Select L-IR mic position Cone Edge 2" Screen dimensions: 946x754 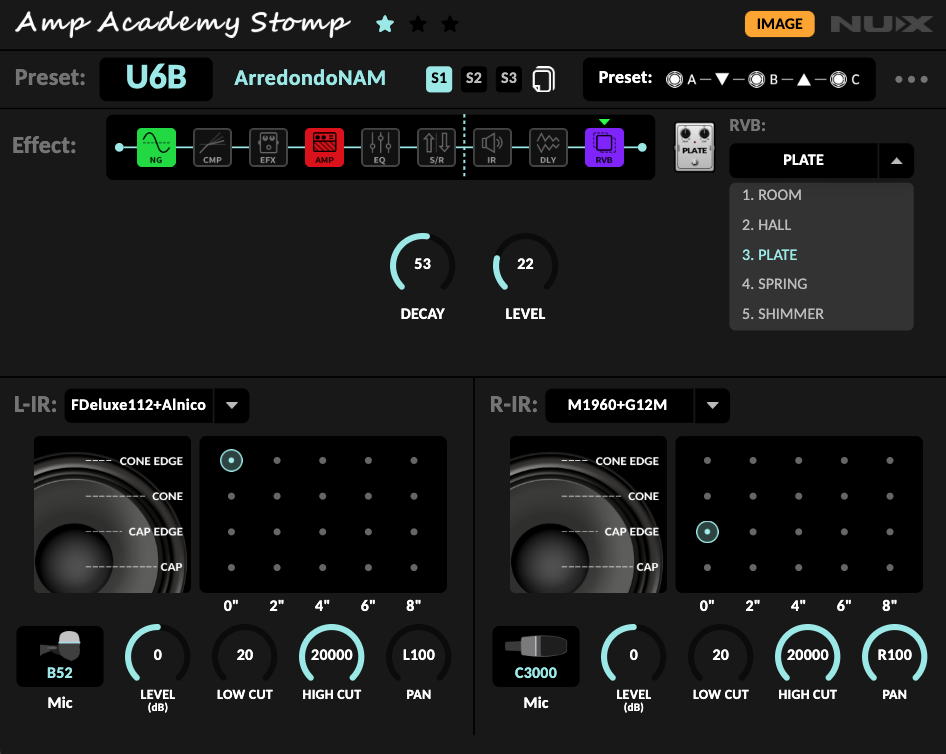(x=277, y=461)
